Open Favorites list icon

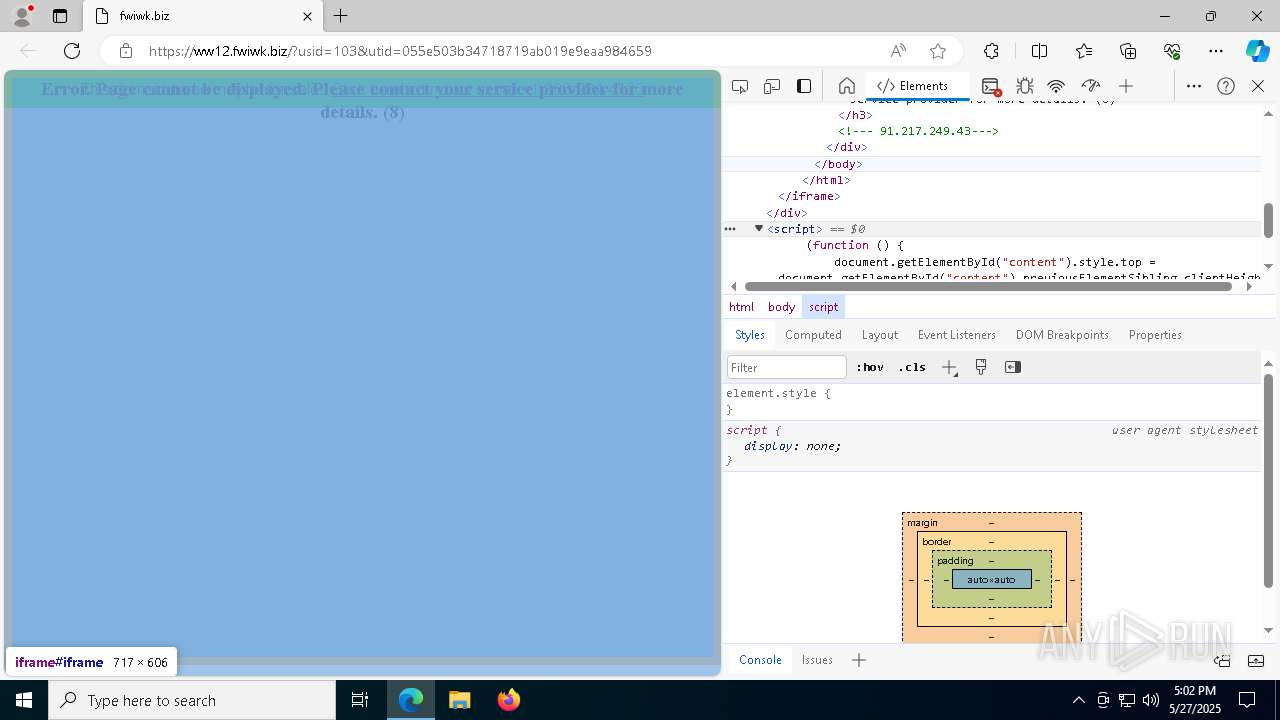(1084, 51)
